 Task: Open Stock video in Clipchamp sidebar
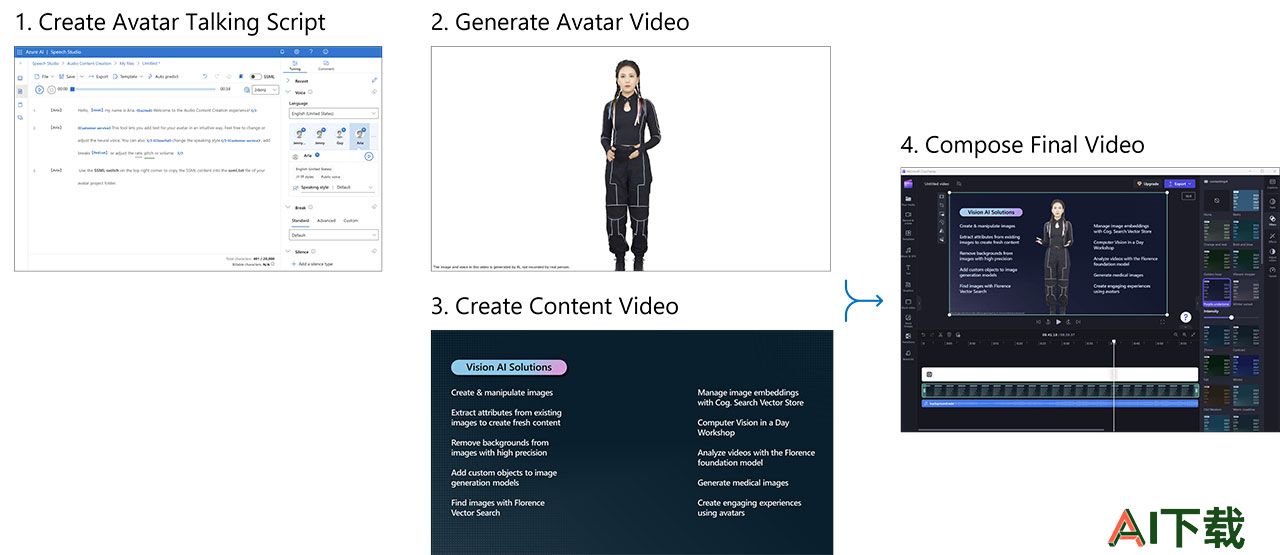point(908,304)
